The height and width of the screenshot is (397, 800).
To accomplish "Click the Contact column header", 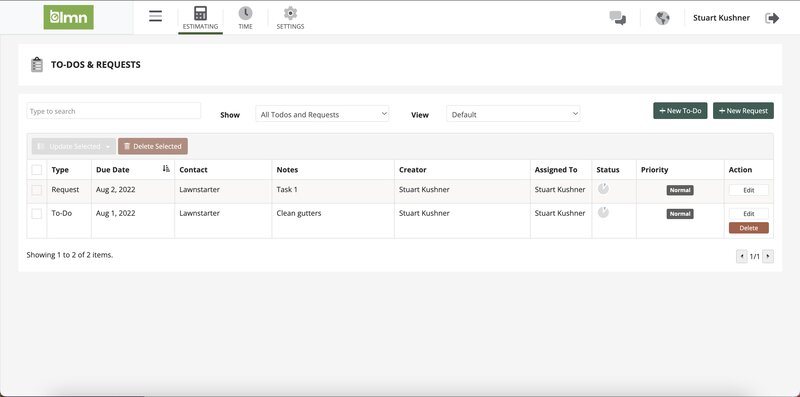I will [x=193, y=170].
